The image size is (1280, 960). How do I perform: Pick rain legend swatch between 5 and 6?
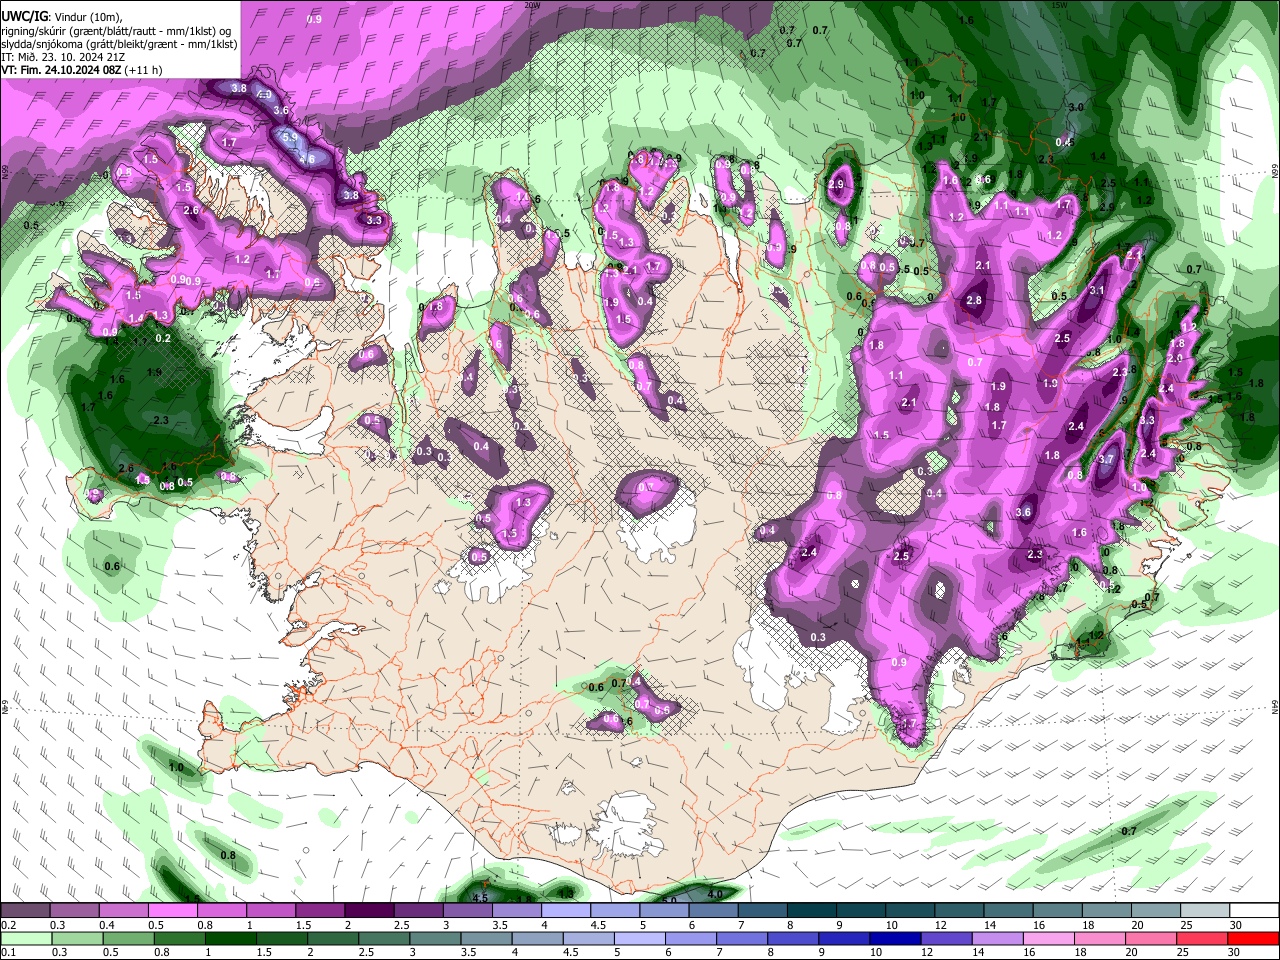click(638, 938)
